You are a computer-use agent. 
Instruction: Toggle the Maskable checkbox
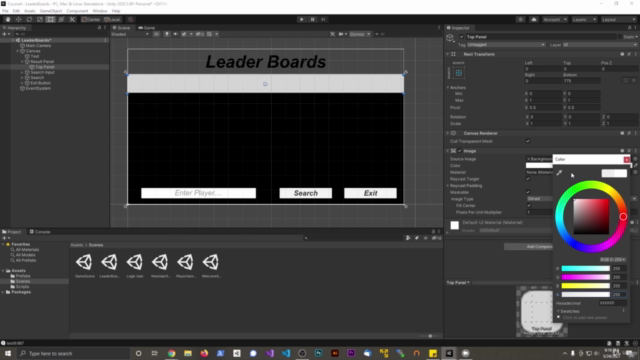528,192
